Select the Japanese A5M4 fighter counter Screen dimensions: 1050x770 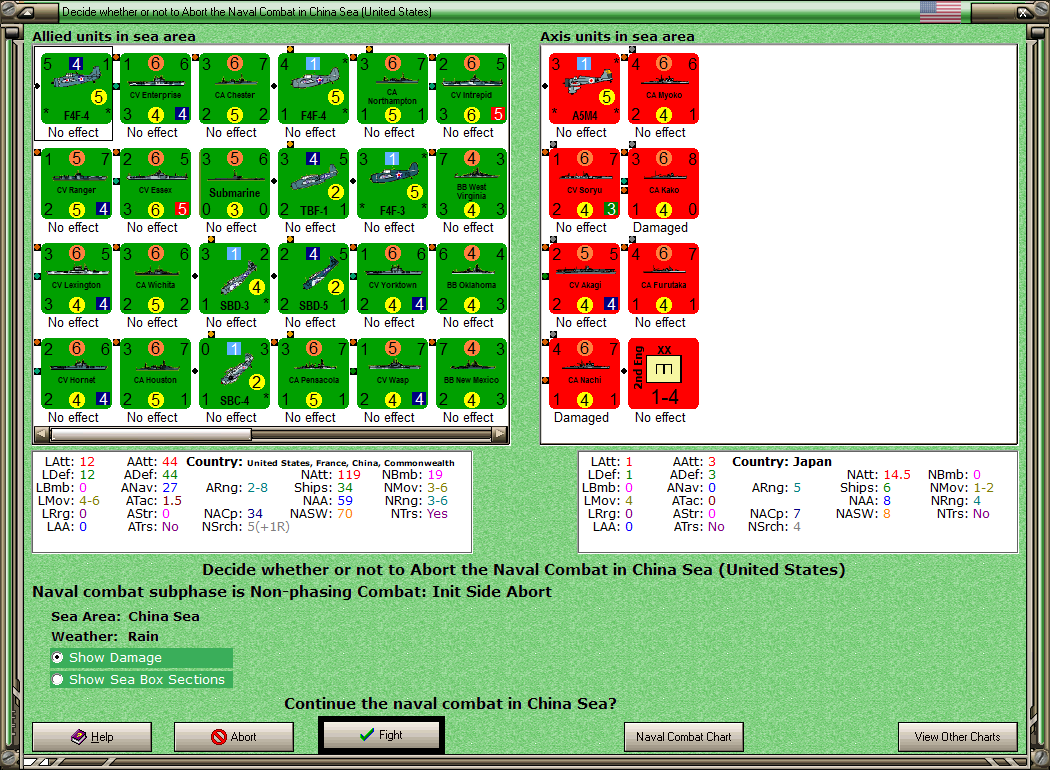(584, 89)
